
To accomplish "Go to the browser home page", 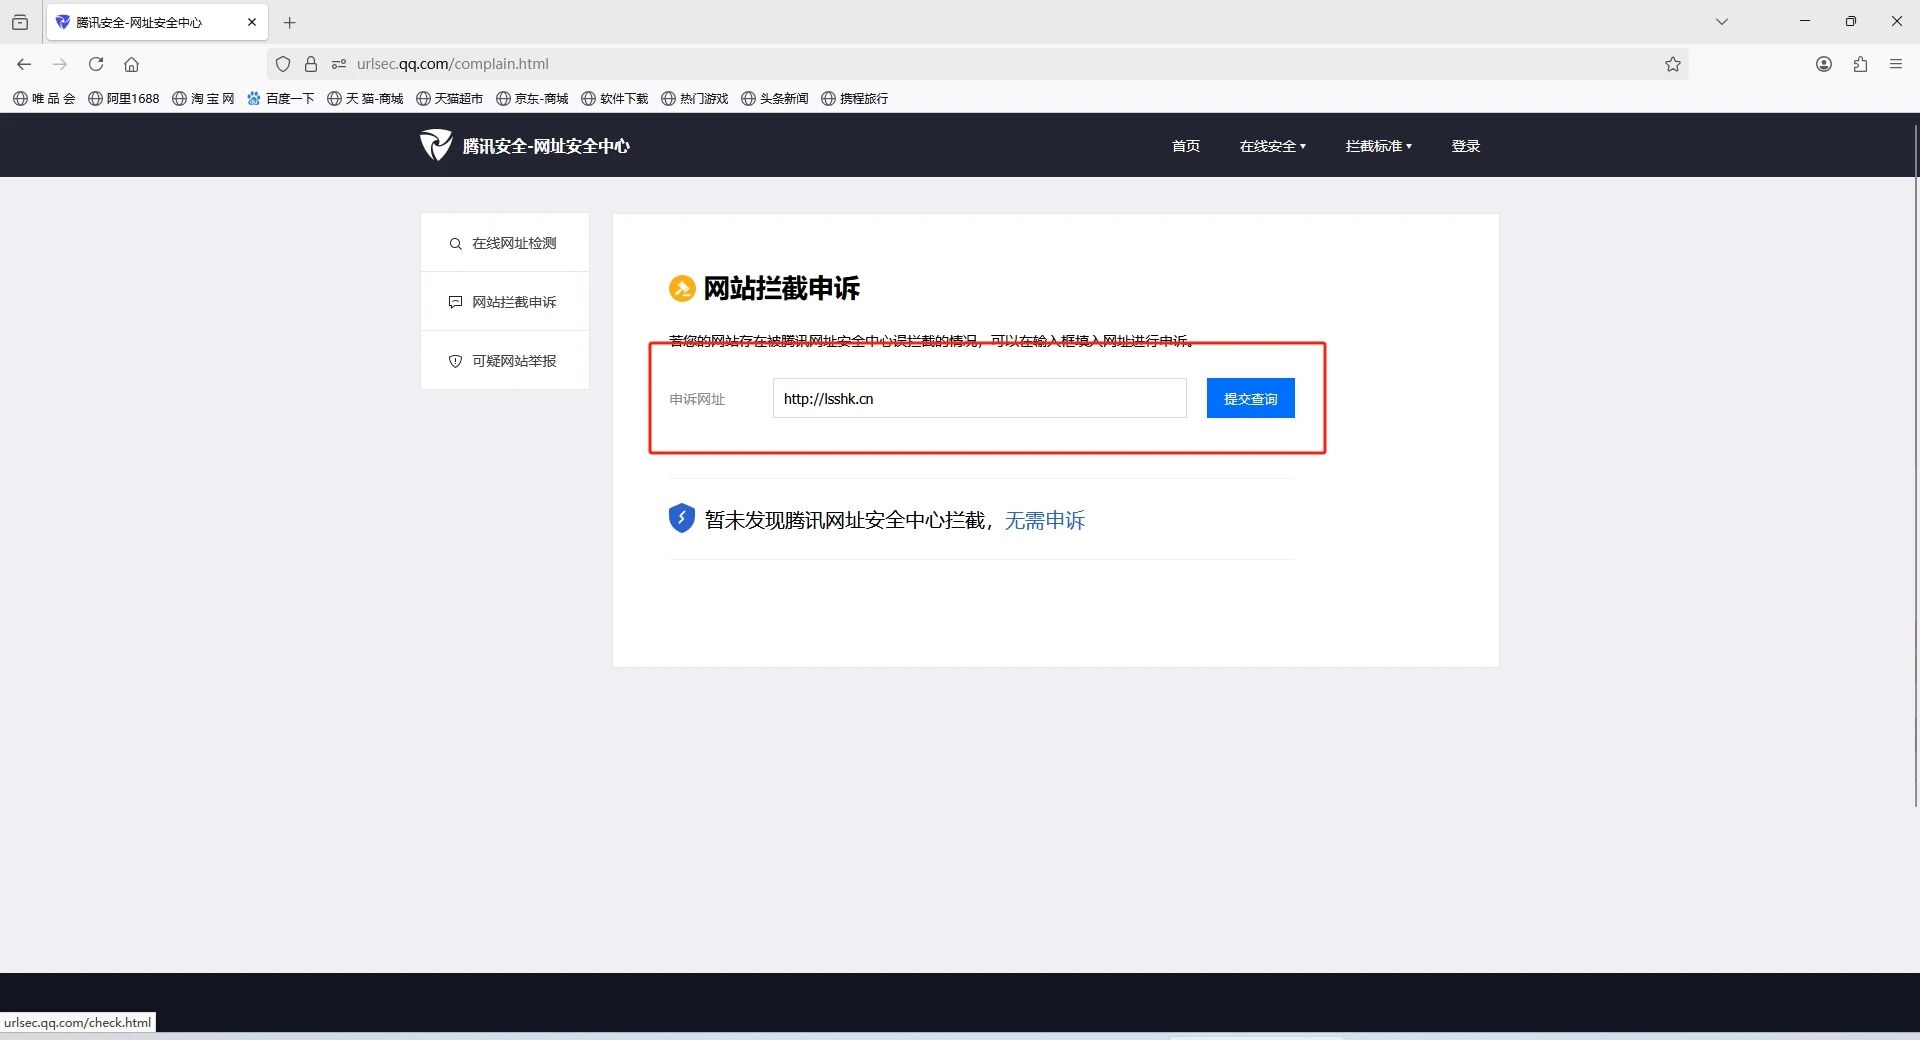I will pos(131,64).
